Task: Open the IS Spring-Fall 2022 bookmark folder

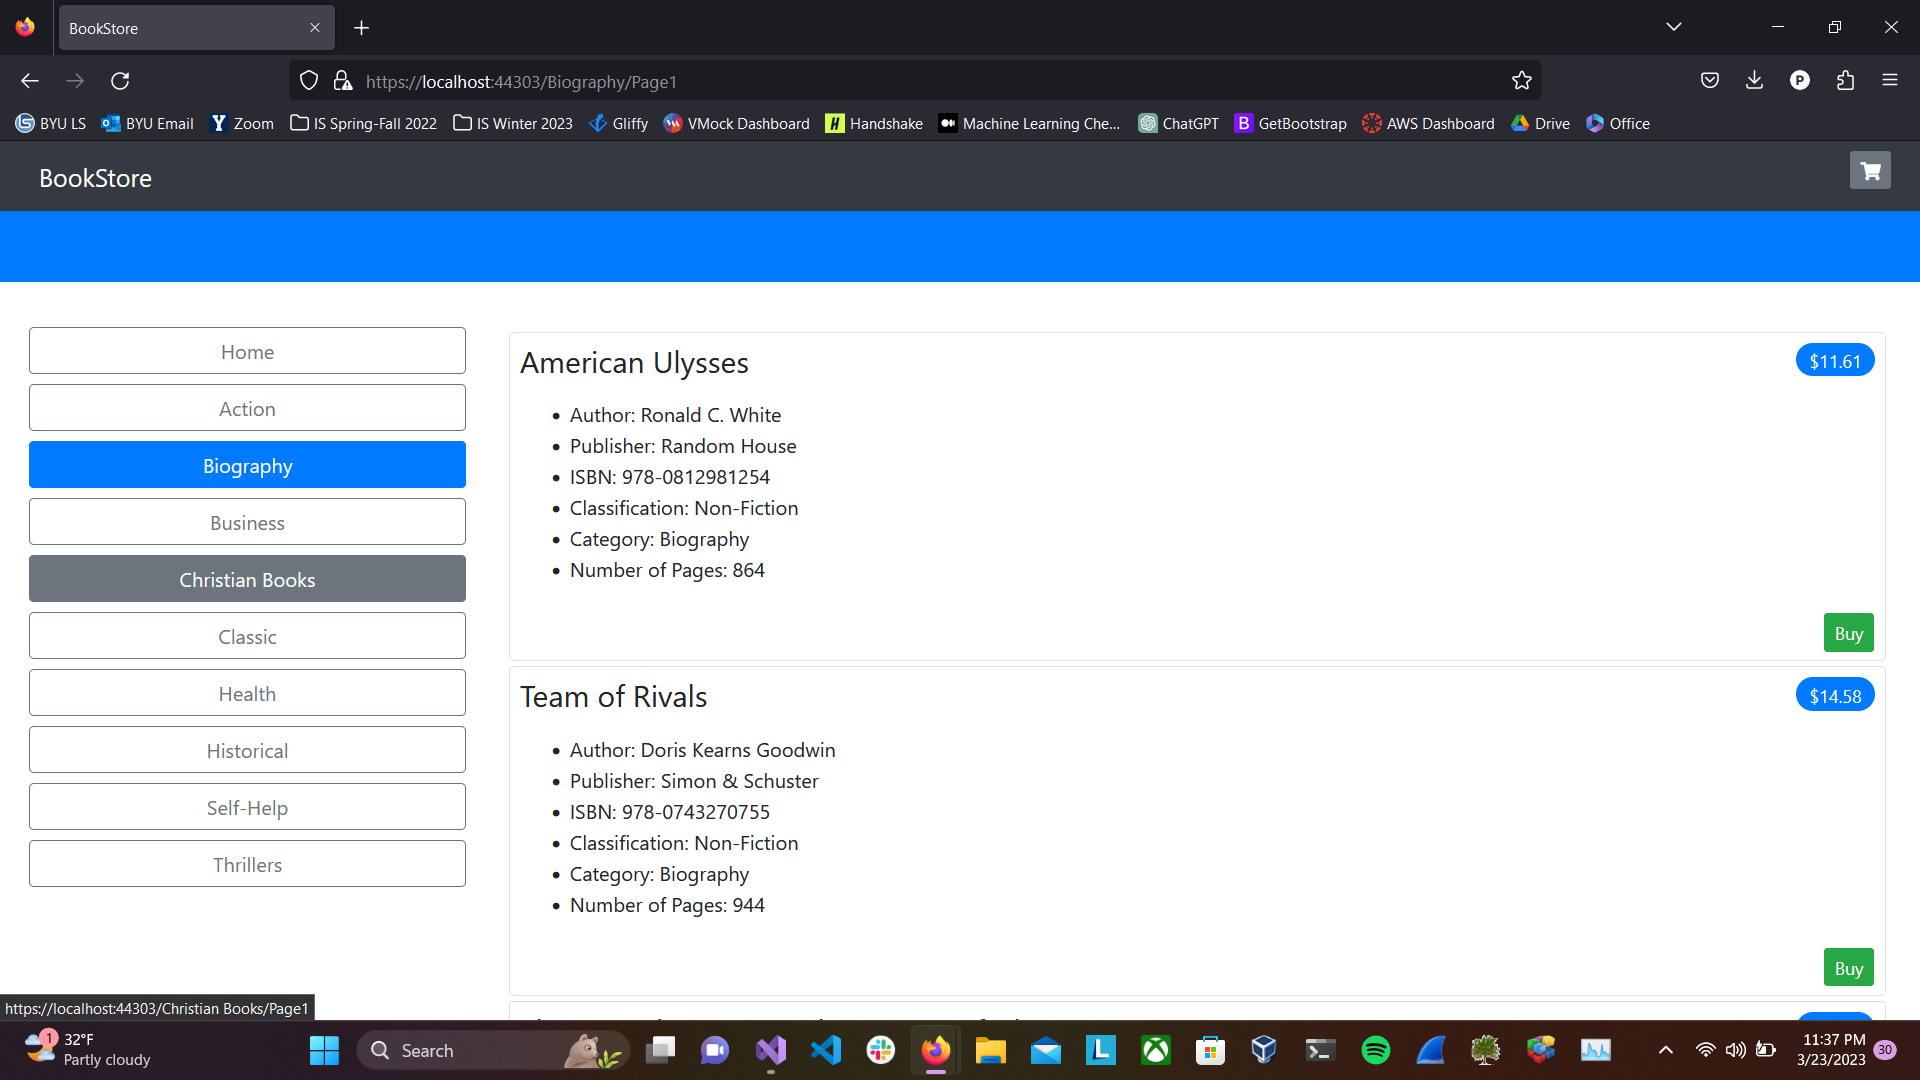Action: click(x=364, y=123)
